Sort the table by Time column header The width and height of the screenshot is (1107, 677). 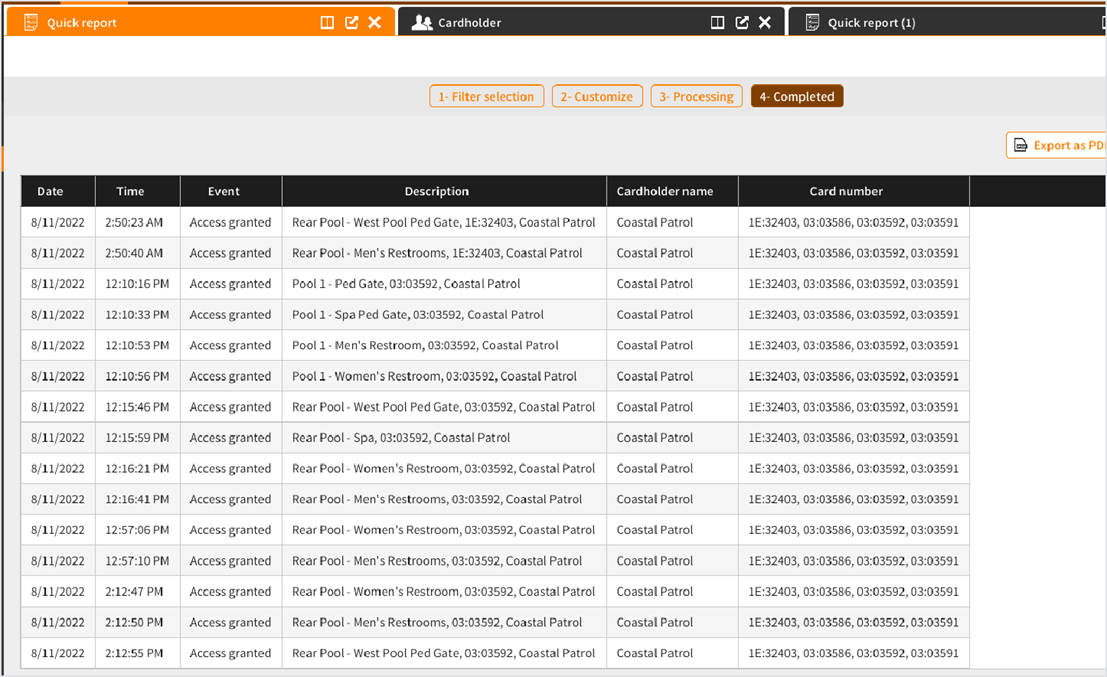point(130,192)
